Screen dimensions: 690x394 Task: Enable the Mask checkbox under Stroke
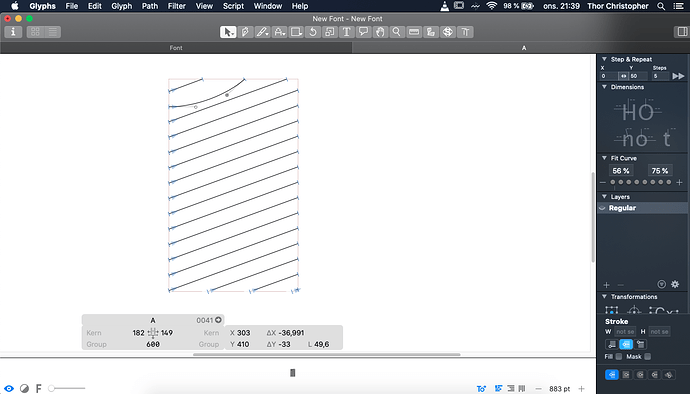coord(647,357)
